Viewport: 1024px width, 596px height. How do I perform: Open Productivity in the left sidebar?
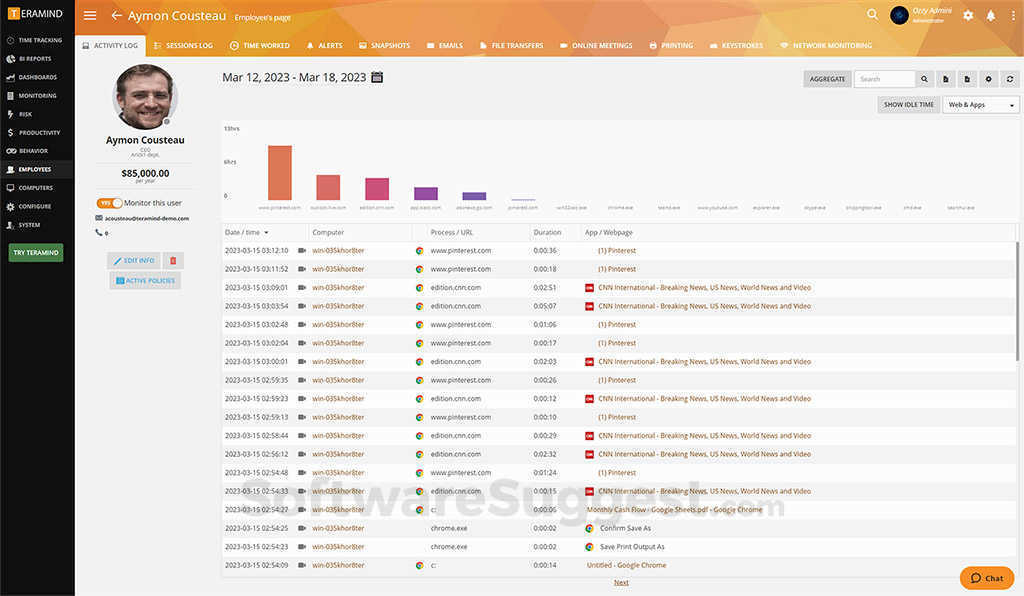pos(38,132)
